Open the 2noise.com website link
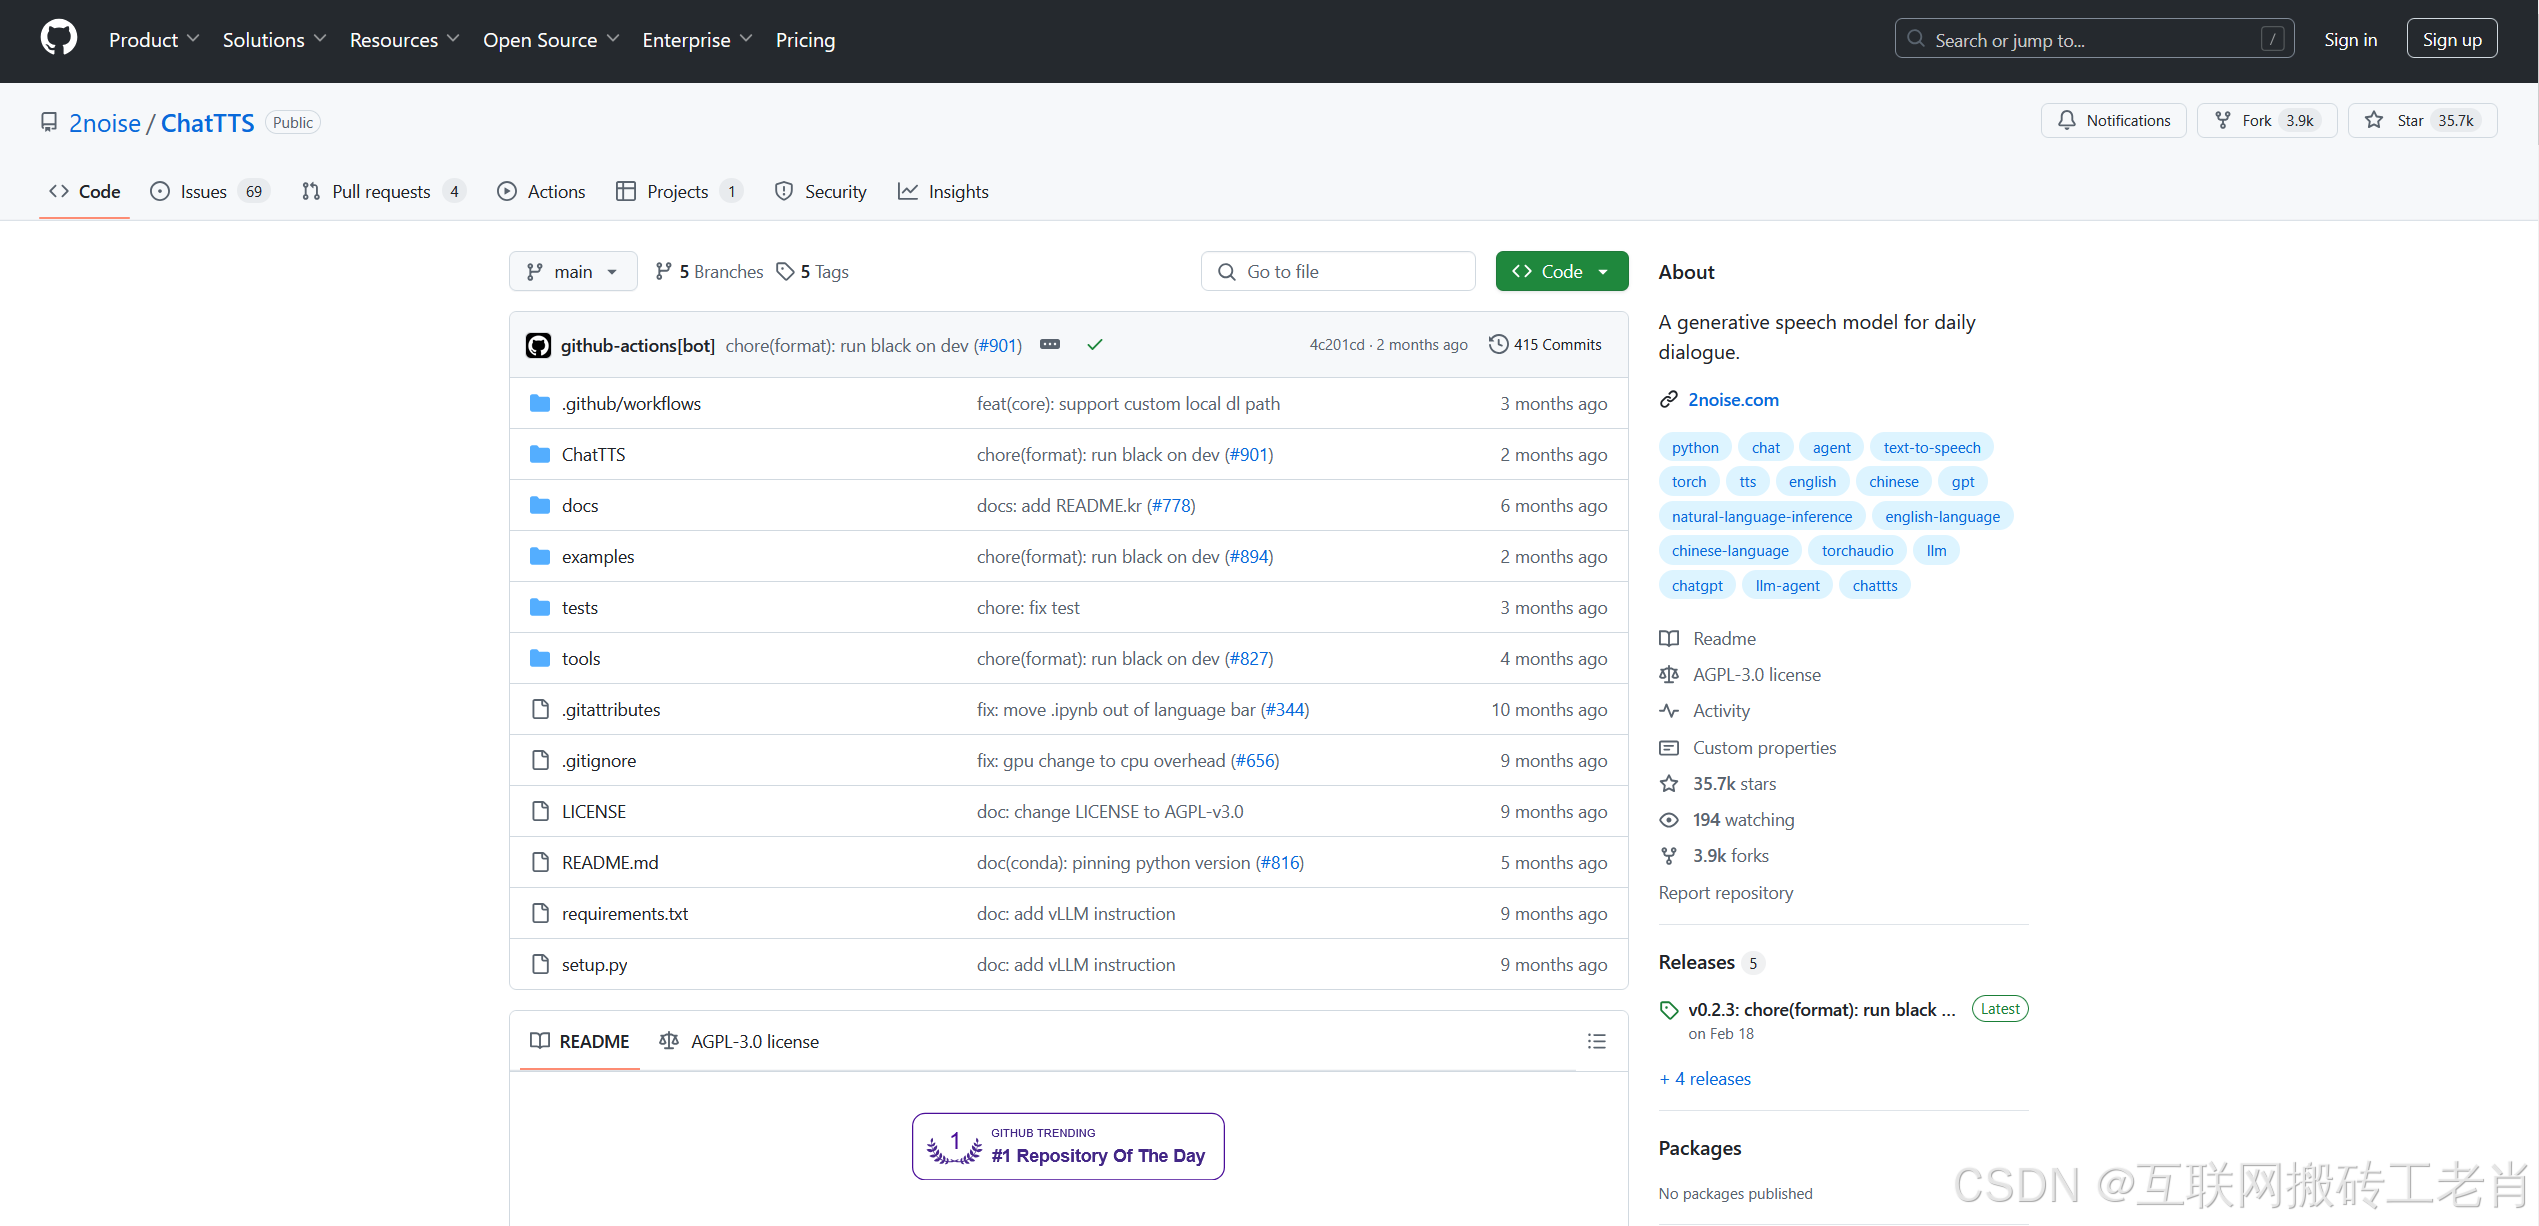Screen dimensions: 2539x1226 pyautogui.click(x=1733, y=400)
